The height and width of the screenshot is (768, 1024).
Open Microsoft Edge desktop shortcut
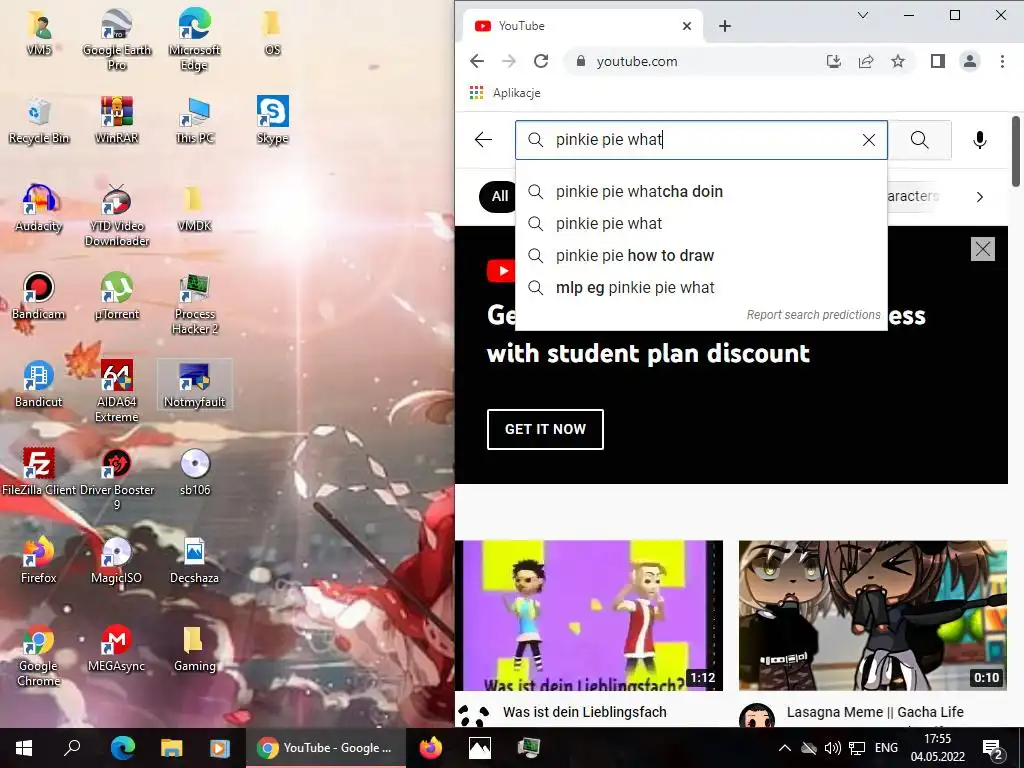click(x=194, y=39)
